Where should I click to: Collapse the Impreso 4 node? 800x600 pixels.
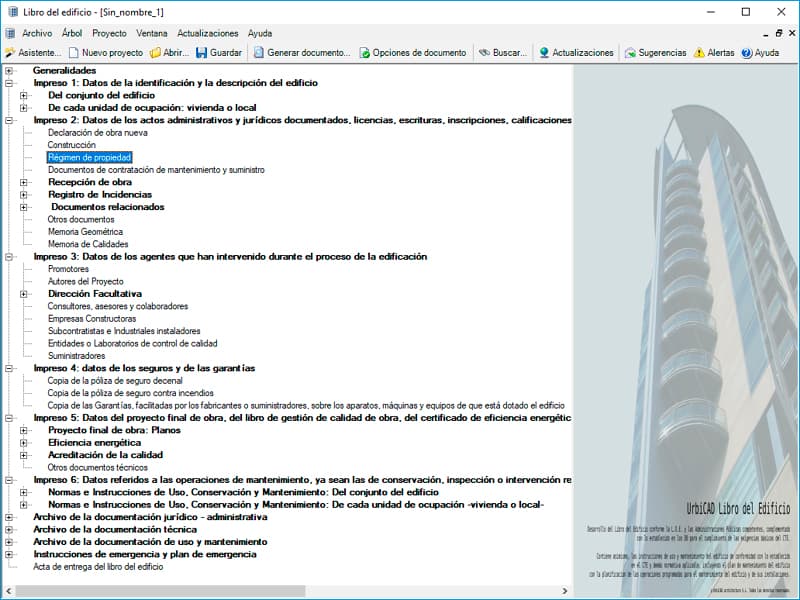pyautogui.click(x=9, y=368)
